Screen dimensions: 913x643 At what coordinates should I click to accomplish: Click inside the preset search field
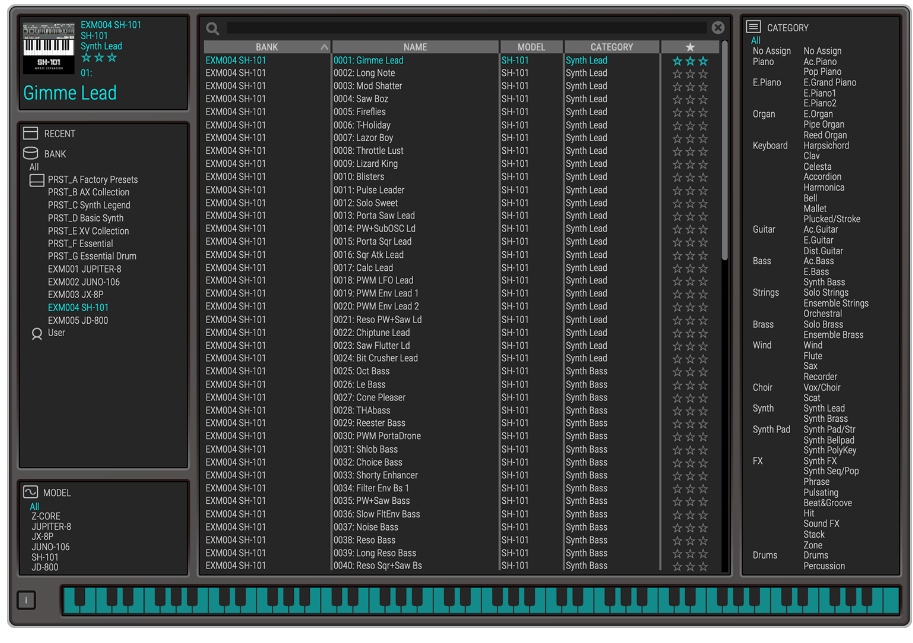pos(466,28)
